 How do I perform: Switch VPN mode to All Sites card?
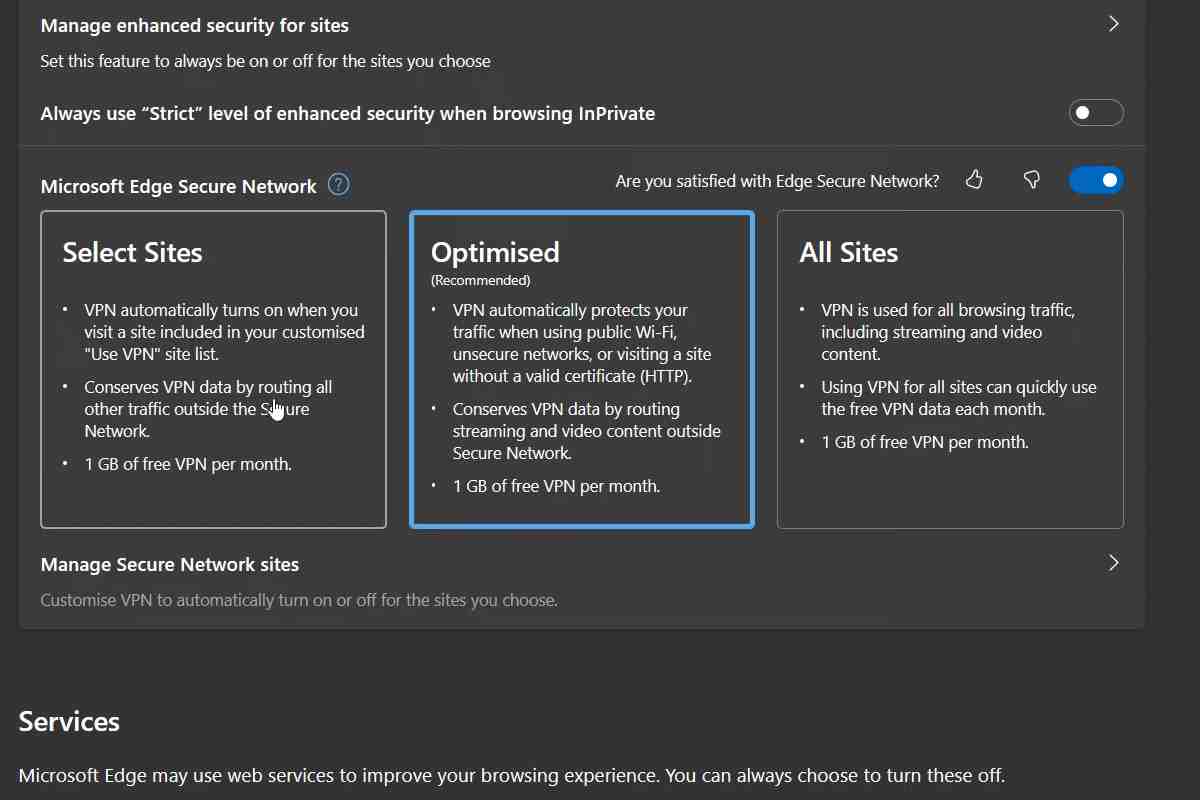949,369
